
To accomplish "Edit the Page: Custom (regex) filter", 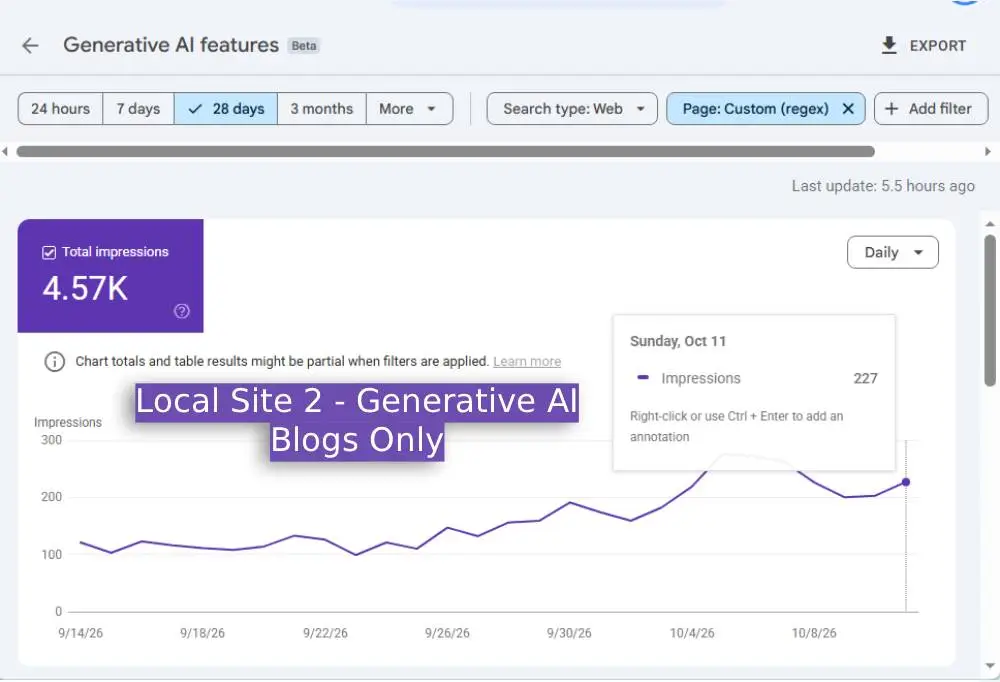I will coord(755,108).
